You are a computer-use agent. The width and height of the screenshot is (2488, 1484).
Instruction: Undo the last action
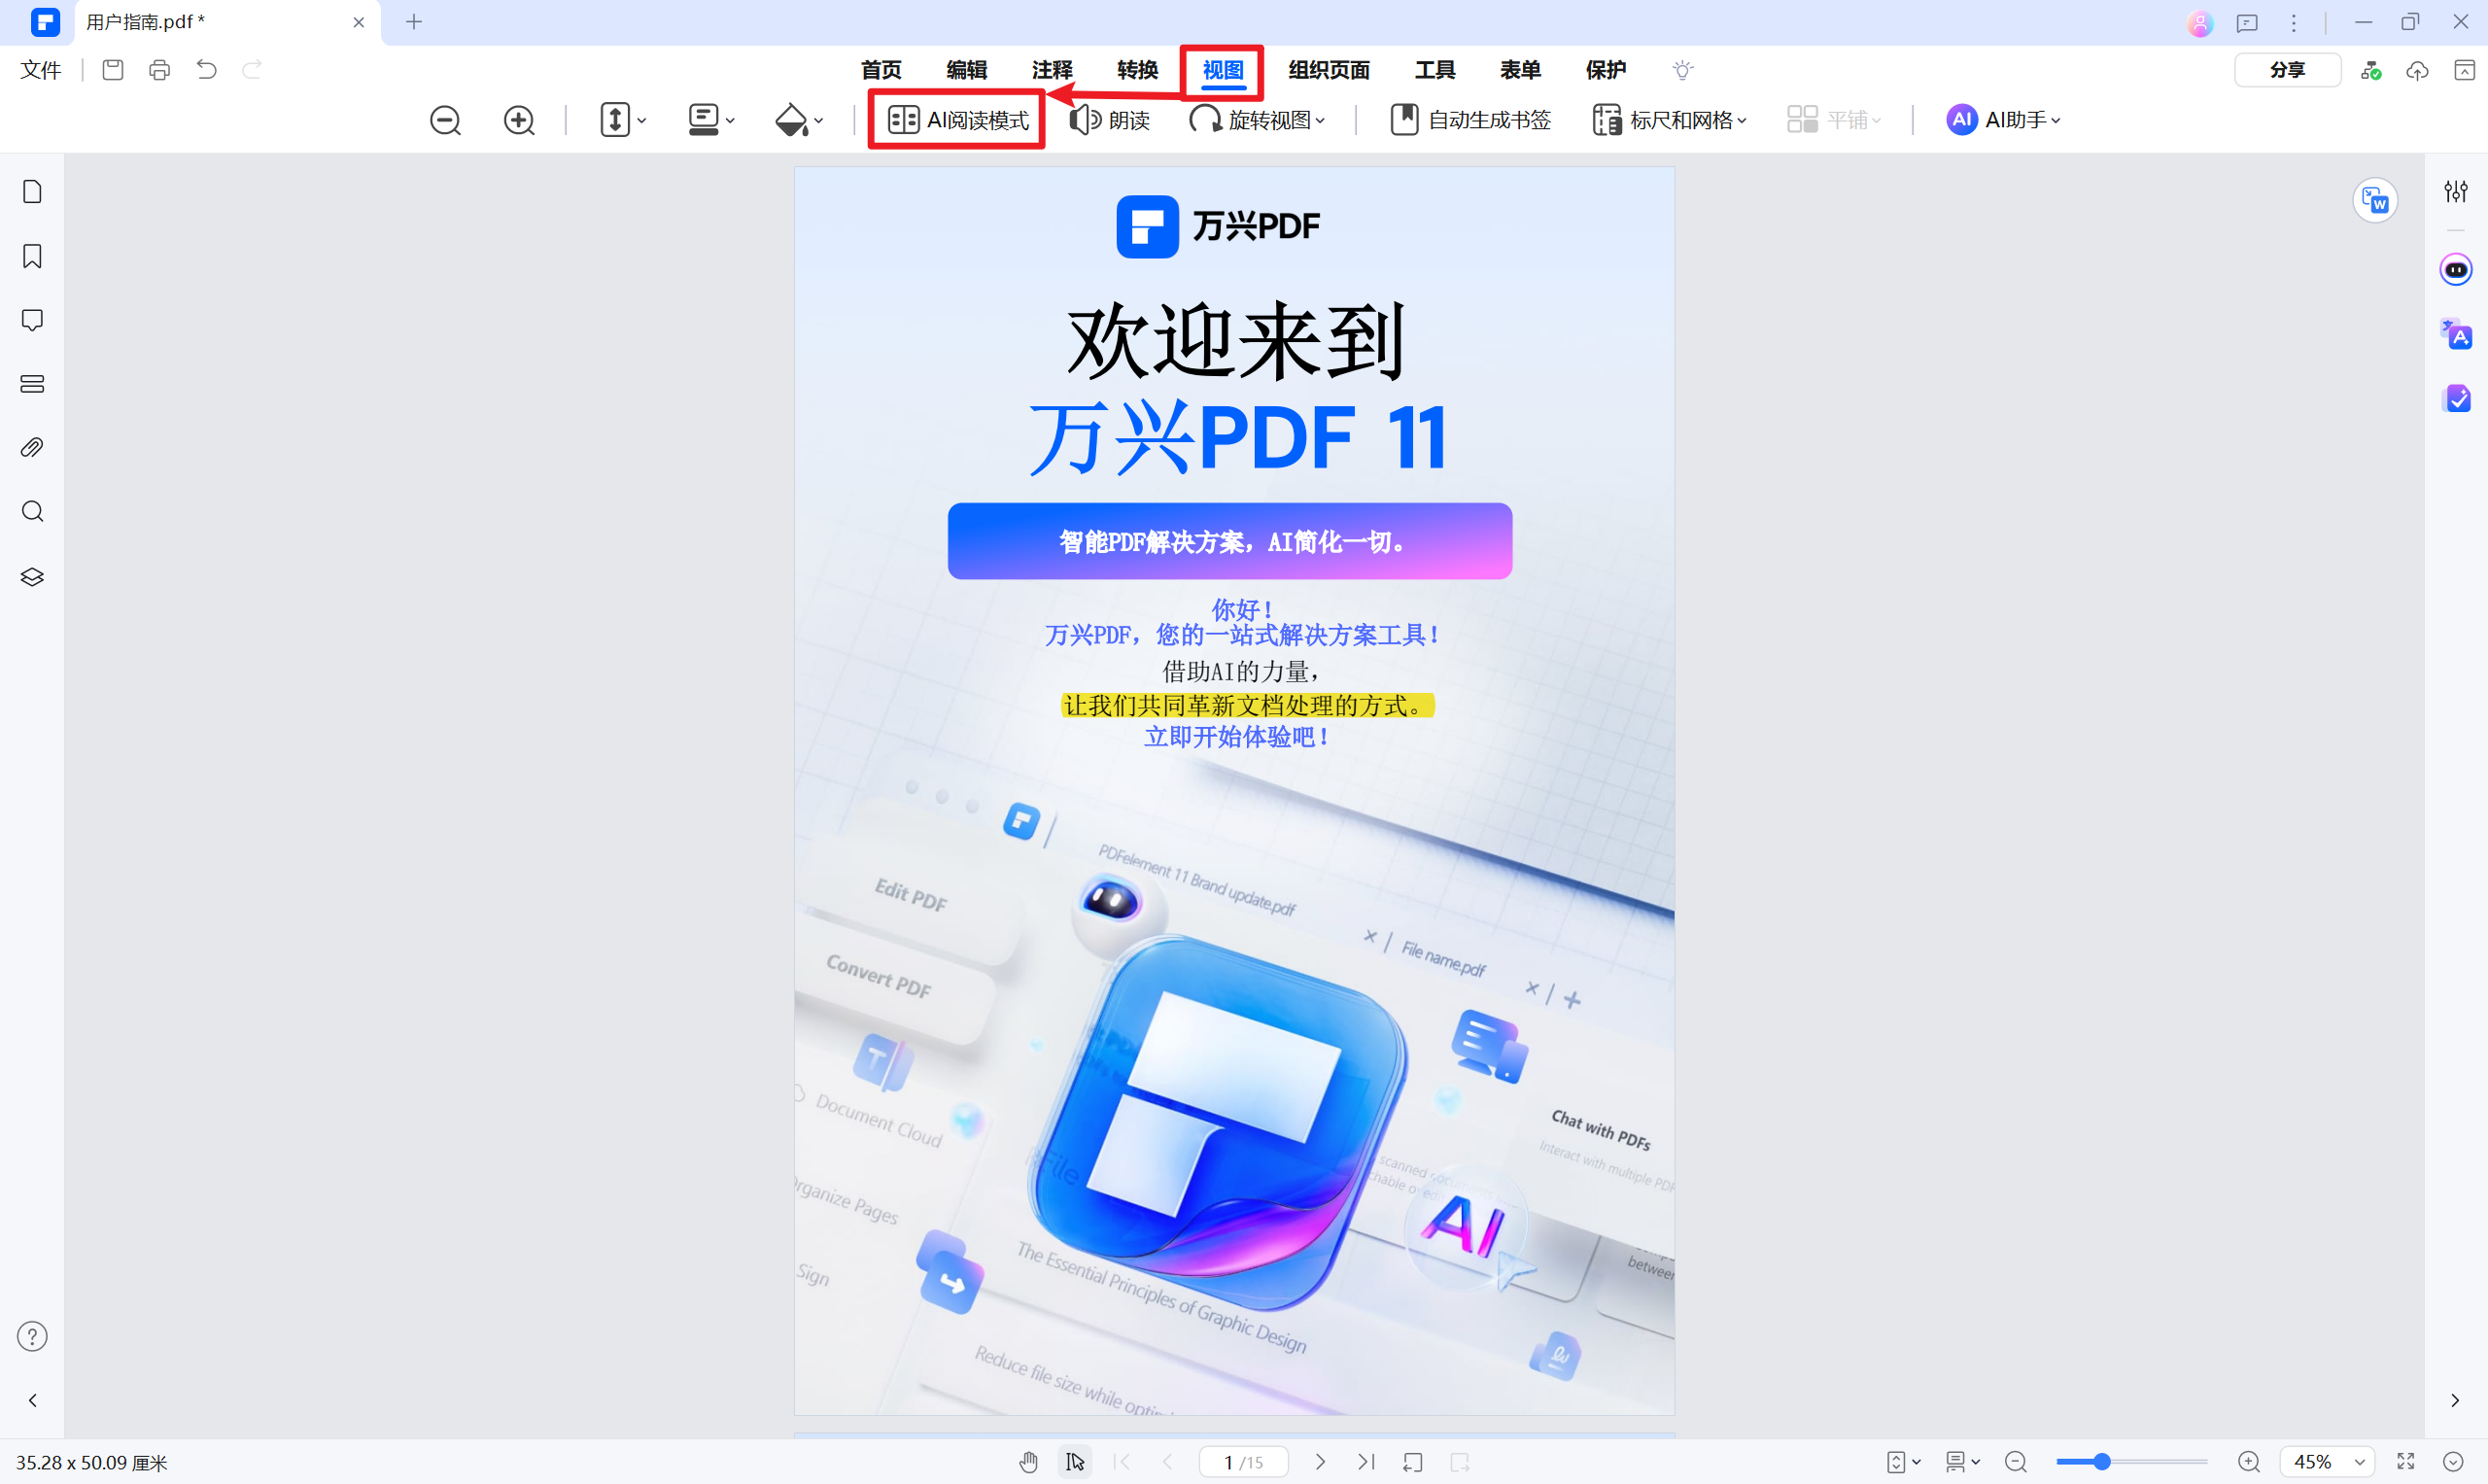(x=206, y=69)
